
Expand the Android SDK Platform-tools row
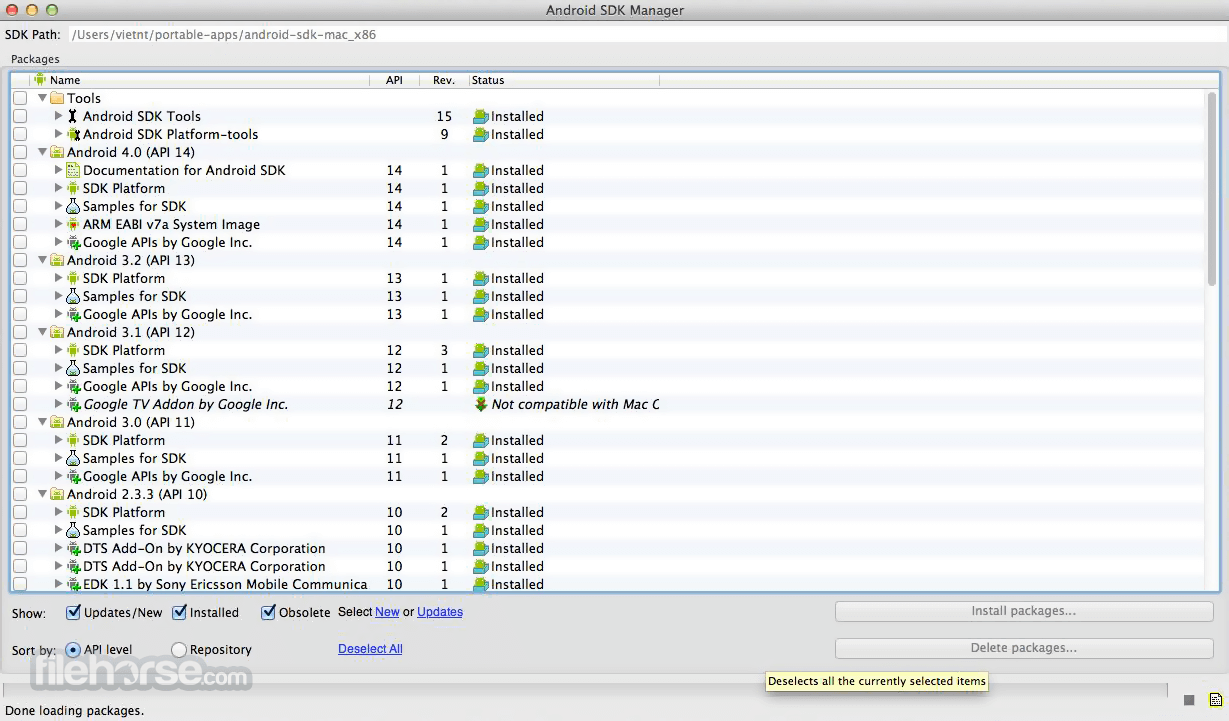point(58,134)
